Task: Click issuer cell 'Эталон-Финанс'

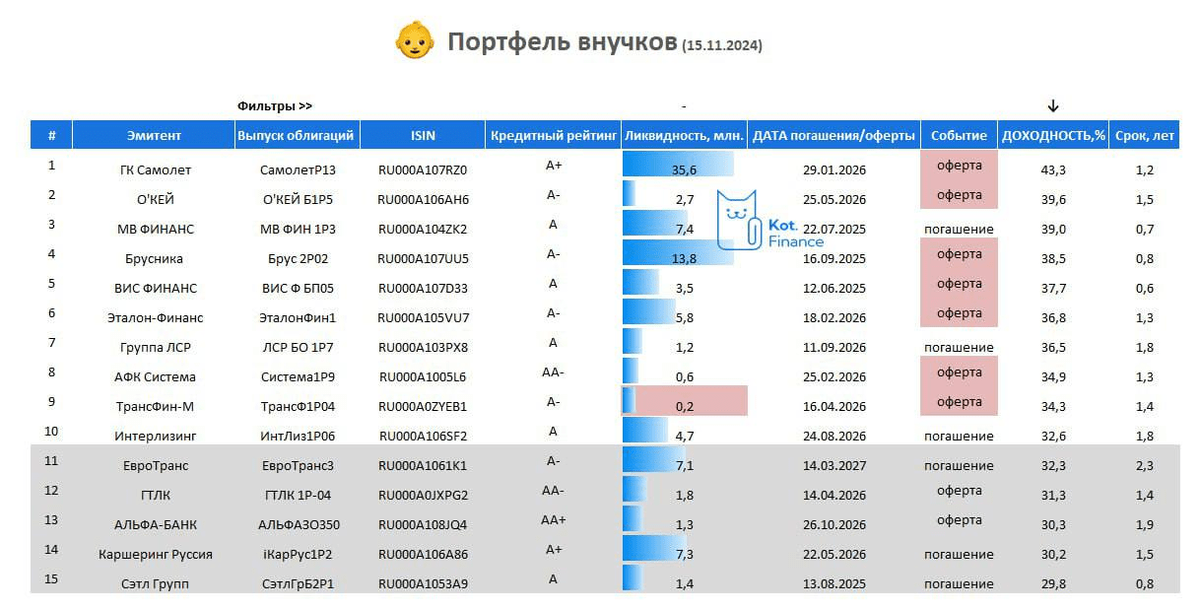Action: (154, 318)
